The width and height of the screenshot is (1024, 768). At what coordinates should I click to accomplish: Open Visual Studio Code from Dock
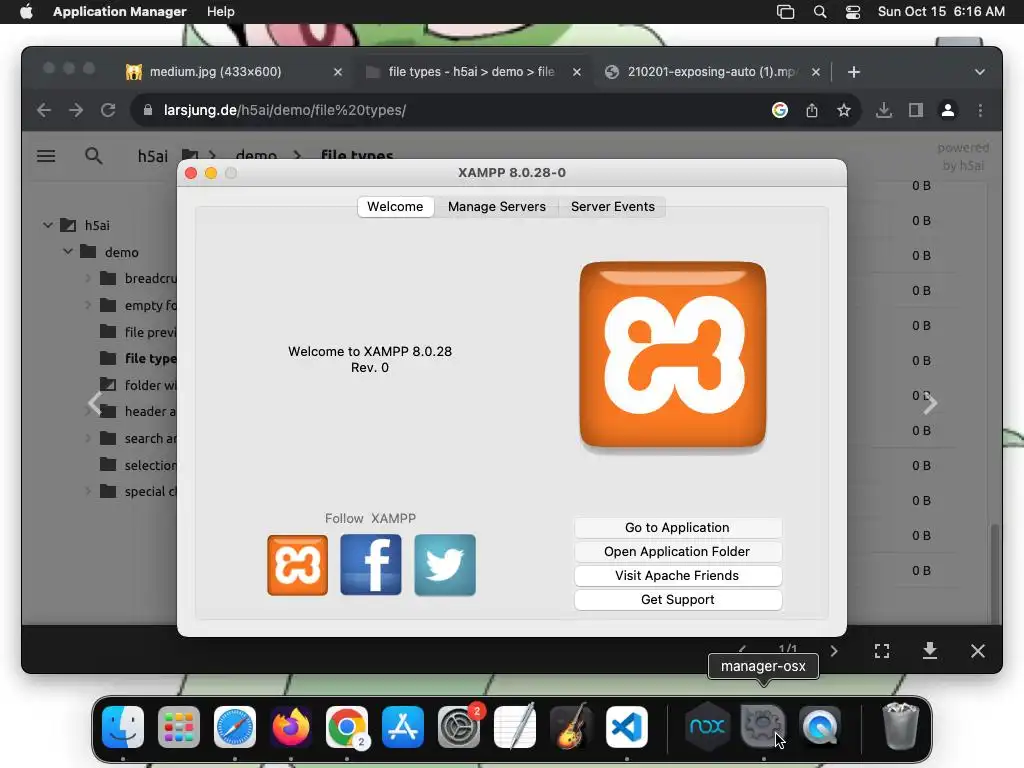(x=627, y=727)
